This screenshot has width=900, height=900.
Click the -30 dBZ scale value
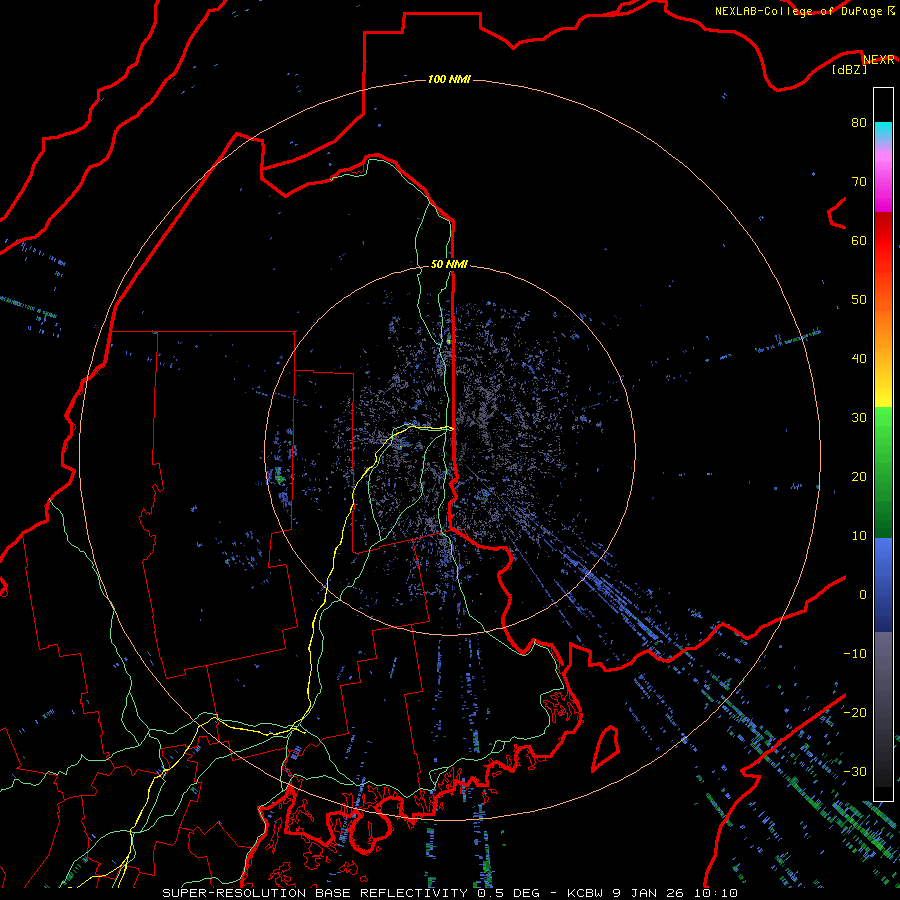[x=855, y=771]
